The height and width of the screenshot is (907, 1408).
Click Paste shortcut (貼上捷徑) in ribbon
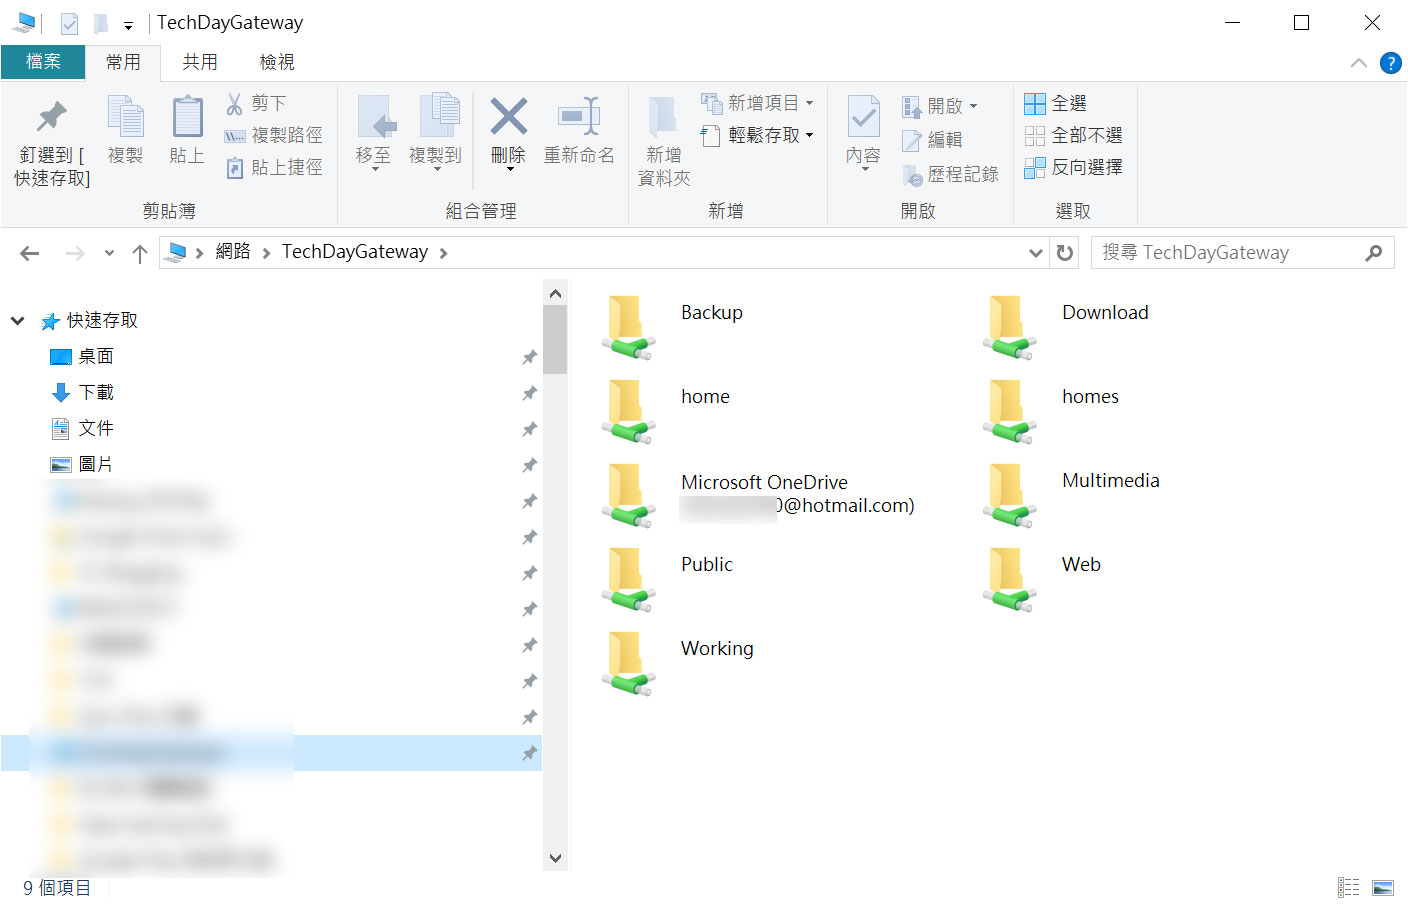274,167
